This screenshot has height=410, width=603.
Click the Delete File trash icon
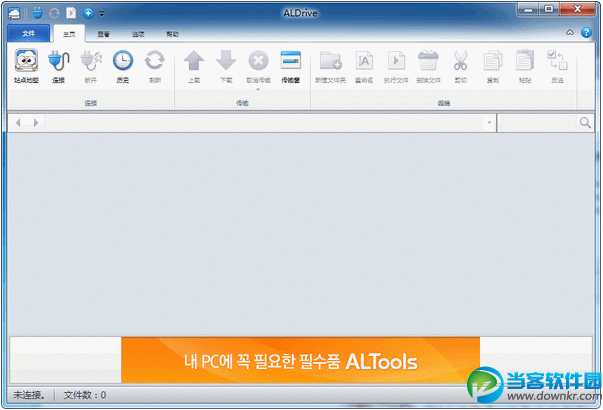click(428, 60)
